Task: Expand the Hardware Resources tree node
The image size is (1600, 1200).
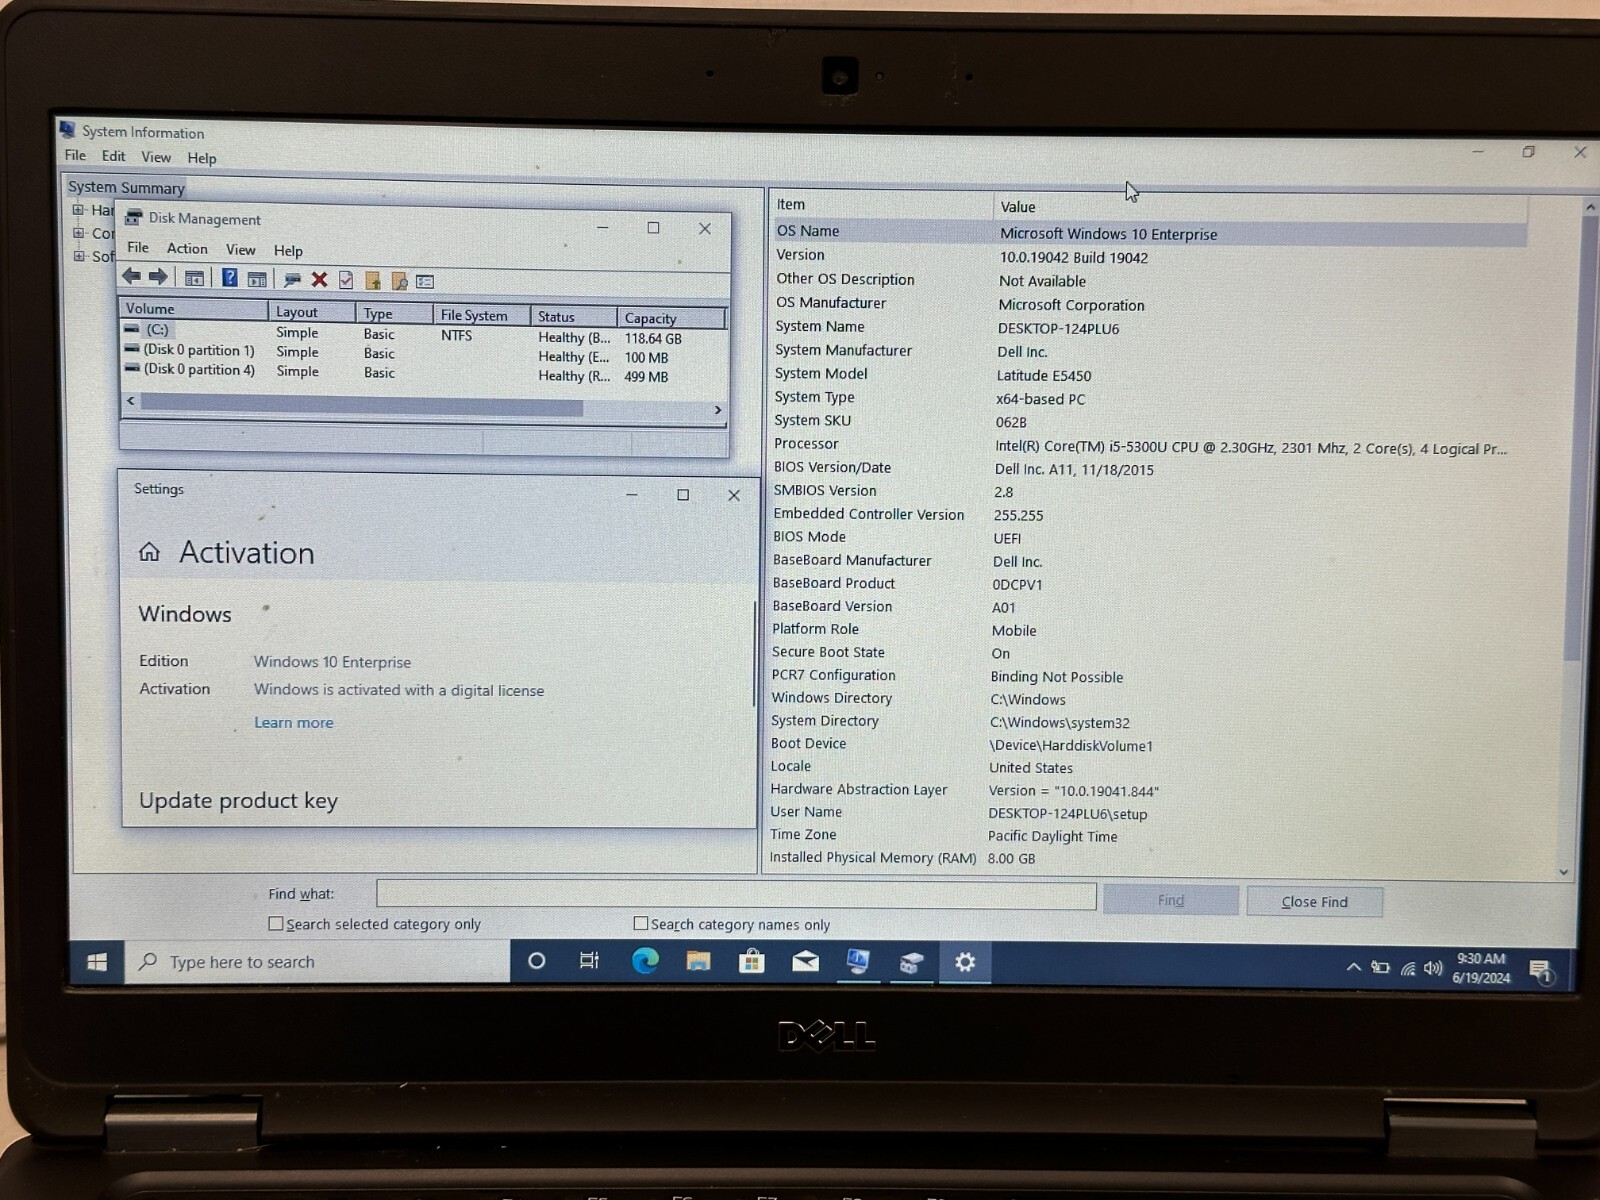Action: point(78,210)
